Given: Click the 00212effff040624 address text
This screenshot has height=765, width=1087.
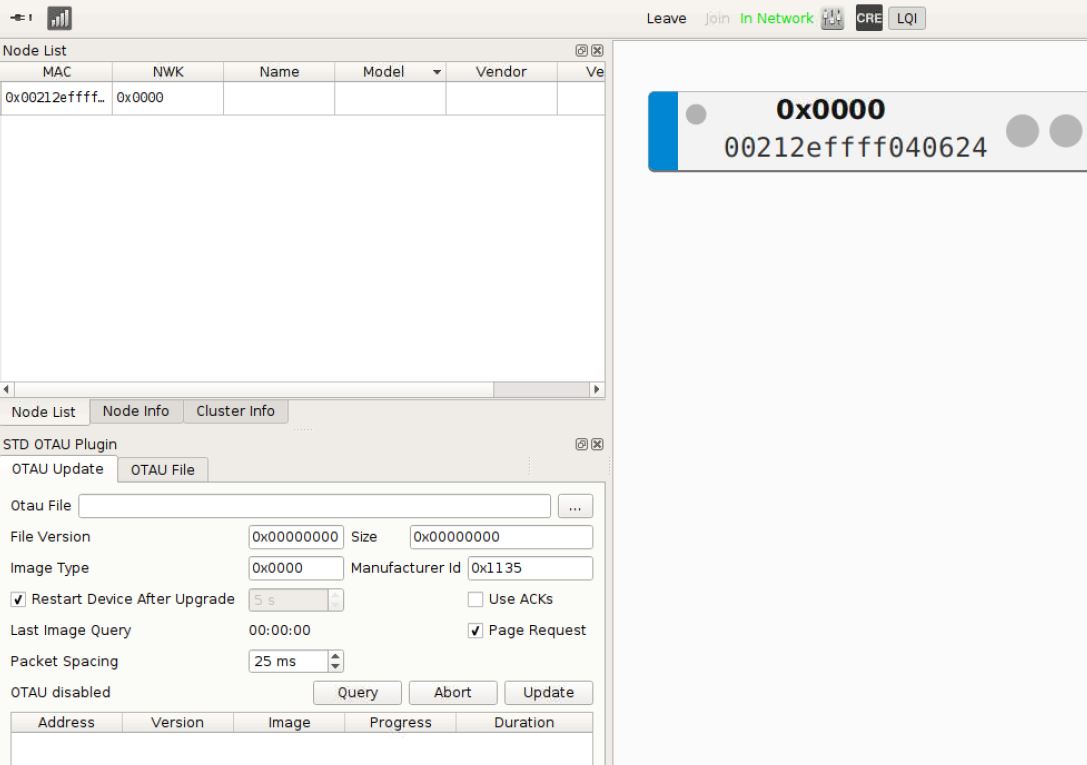Looking at the screenshot, I should click(x=855, y=148).
